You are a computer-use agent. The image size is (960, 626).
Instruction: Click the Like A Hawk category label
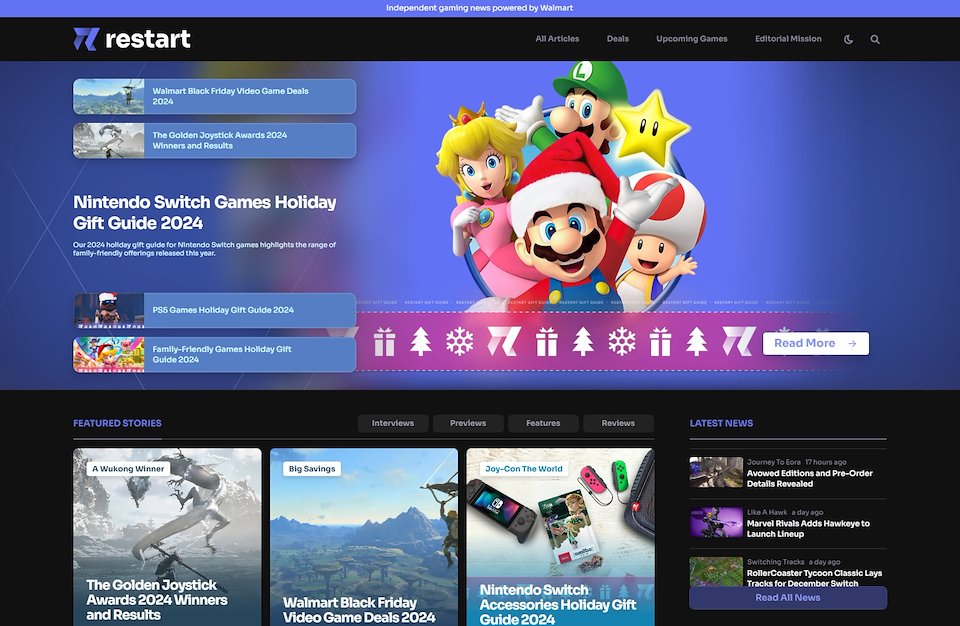tap(767, 512)
